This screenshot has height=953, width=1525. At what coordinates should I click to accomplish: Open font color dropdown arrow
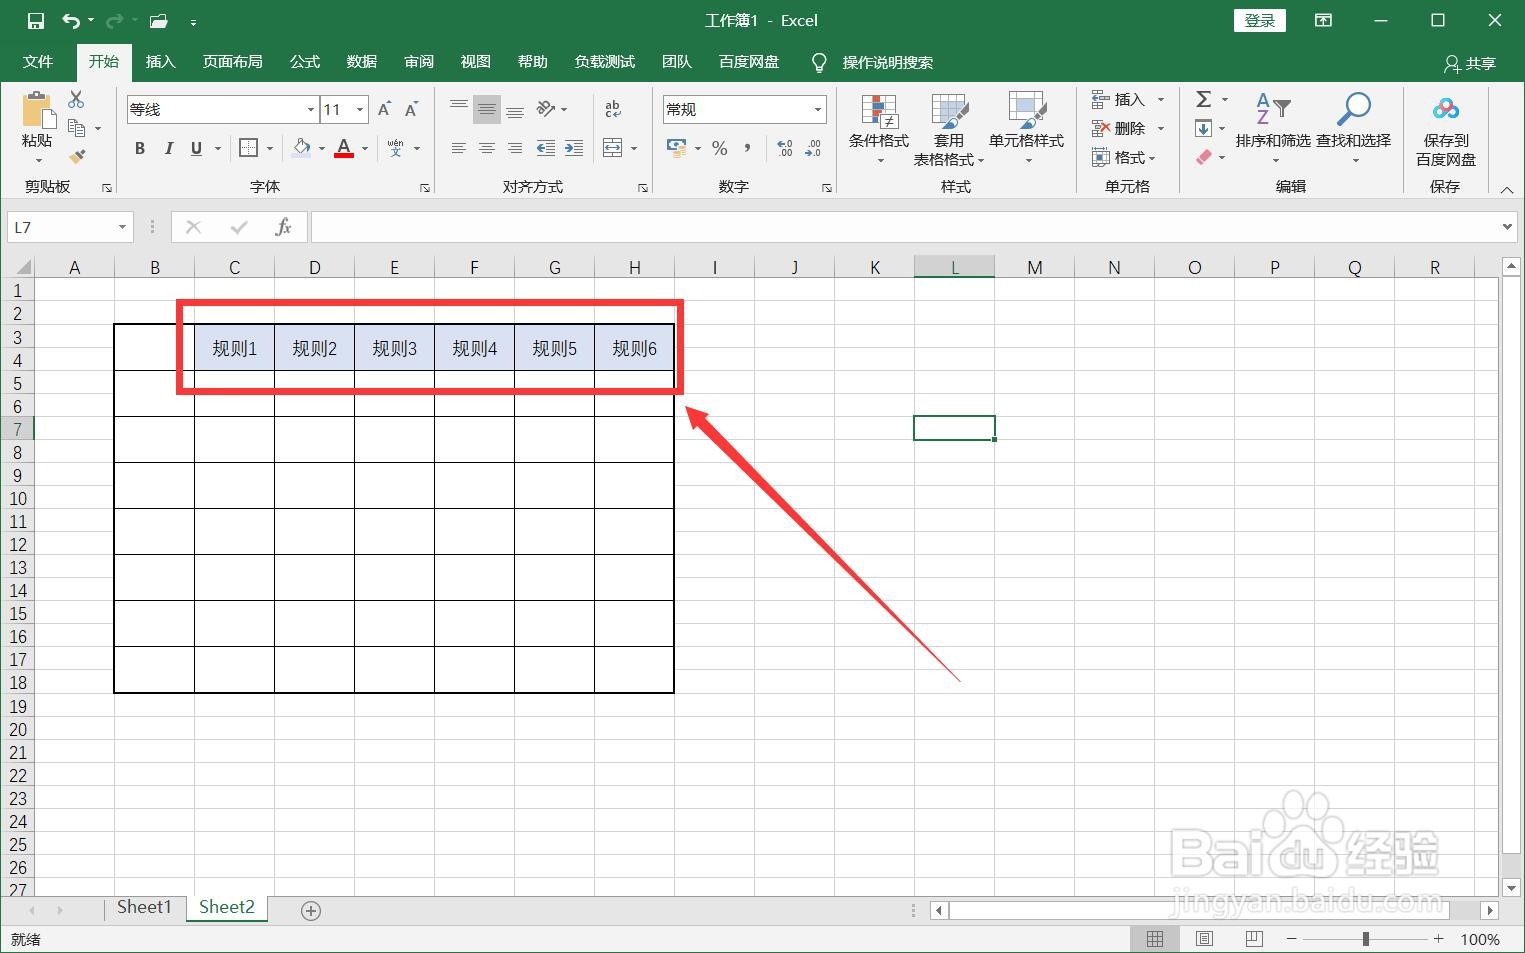pos(365,149)
